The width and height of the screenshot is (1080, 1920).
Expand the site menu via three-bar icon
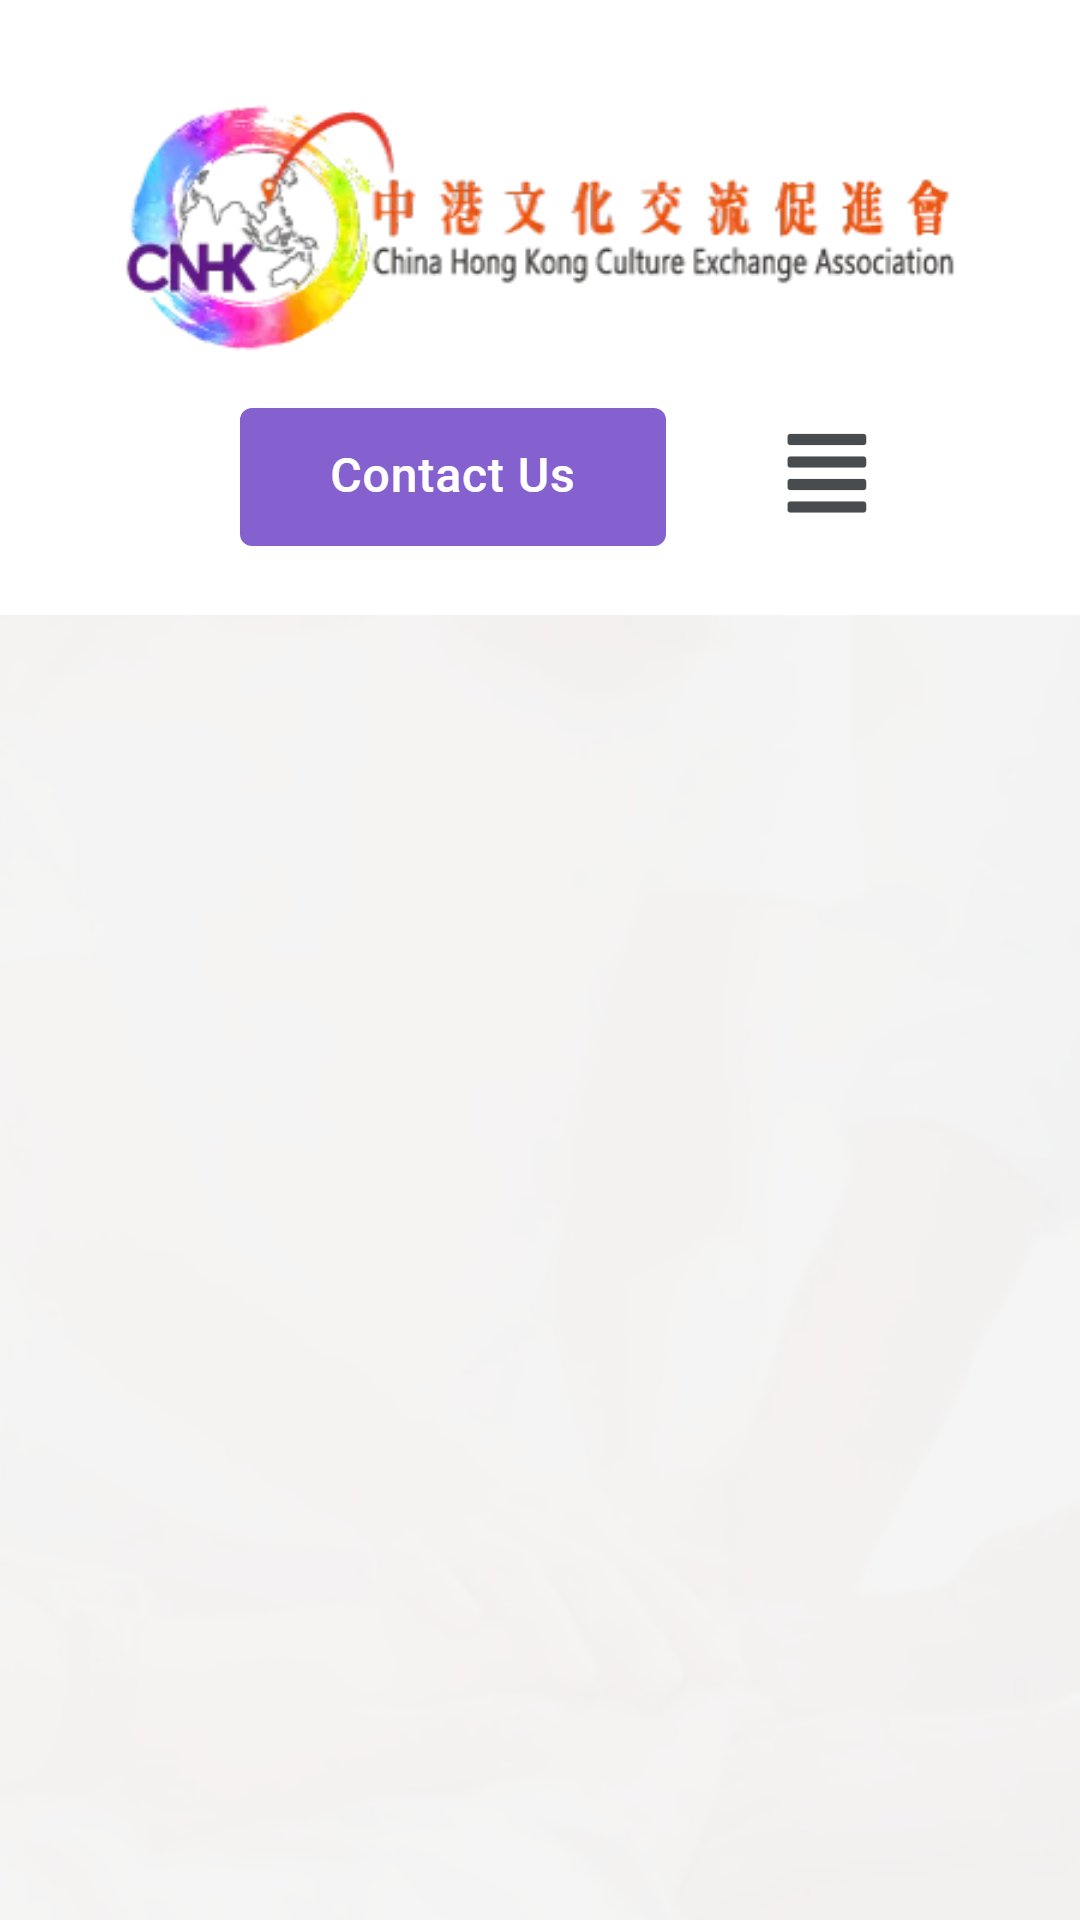tap(826, 473)
